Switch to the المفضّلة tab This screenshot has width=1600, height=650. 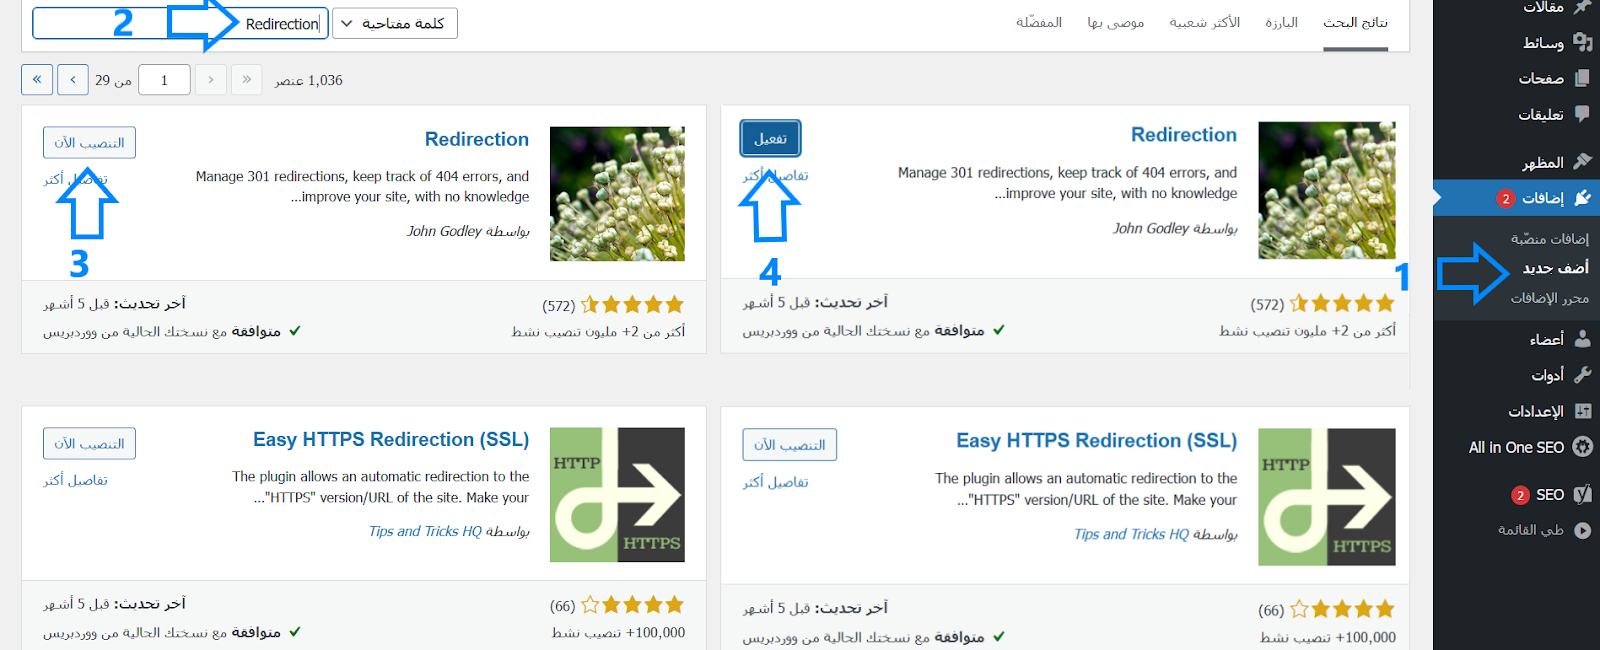1039,23
